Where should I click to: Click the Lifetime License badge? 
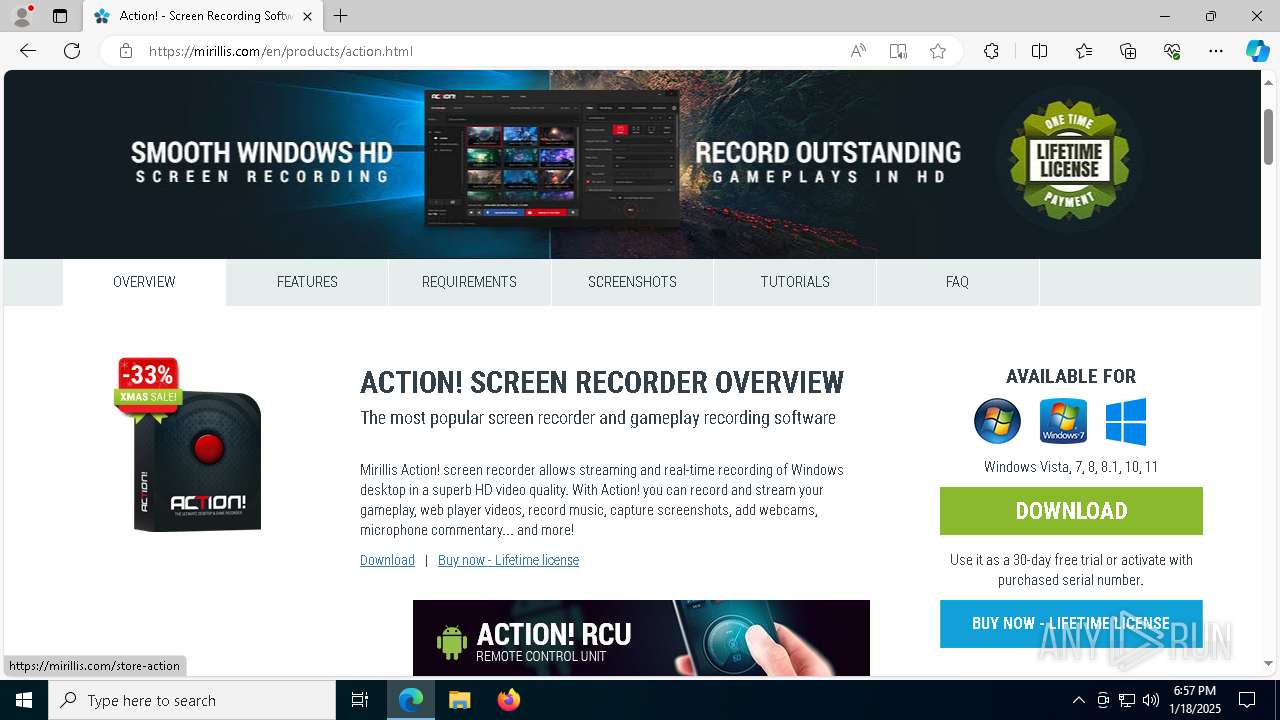pos(1069,160)
